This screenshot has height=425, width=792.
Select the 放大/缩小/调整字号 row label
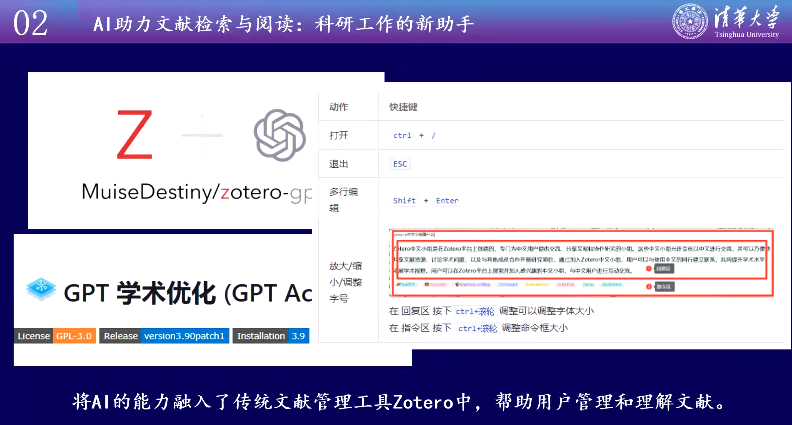[345, 282]
